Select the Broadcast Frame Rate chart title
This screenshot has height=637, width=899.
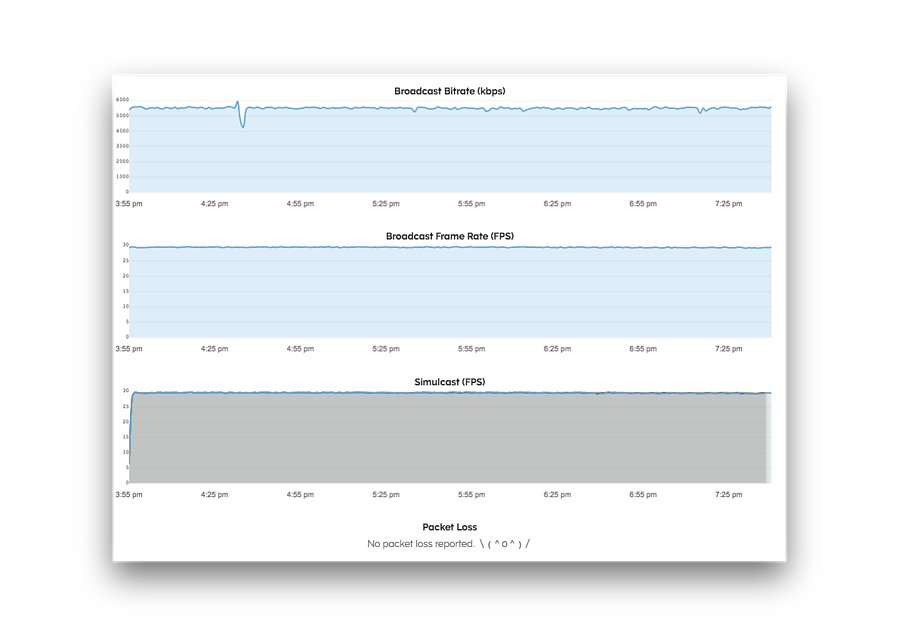tap(449, 236)
